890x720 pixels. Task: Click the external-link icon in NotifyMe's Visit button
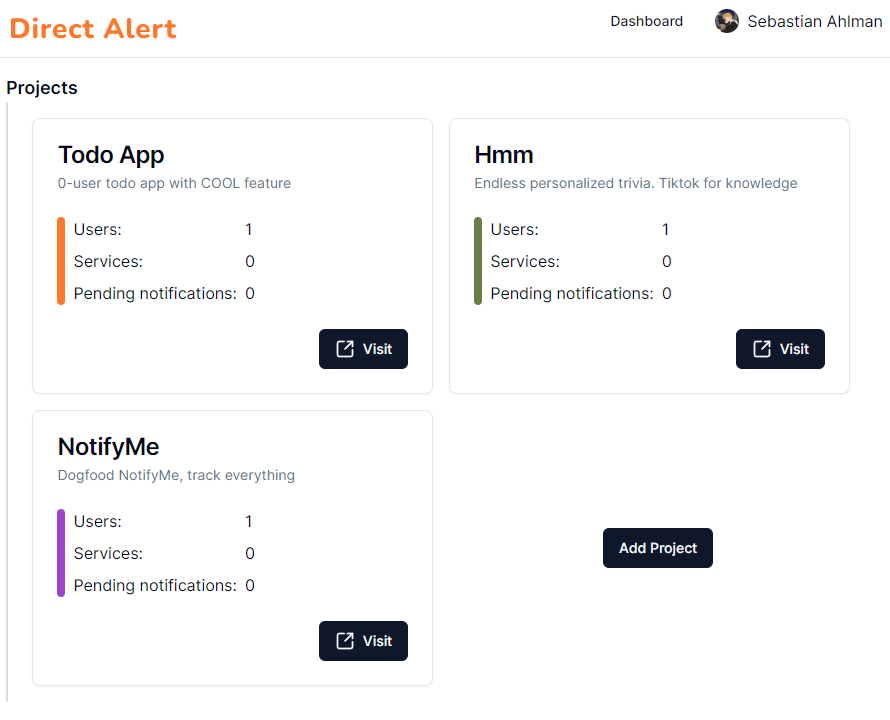pos(345,641)
